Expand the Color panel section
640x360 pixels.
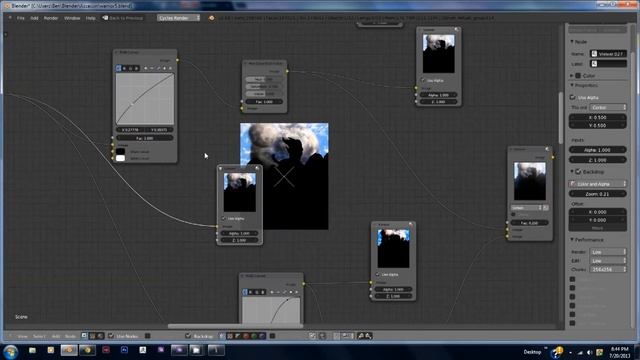pos(572,76)
